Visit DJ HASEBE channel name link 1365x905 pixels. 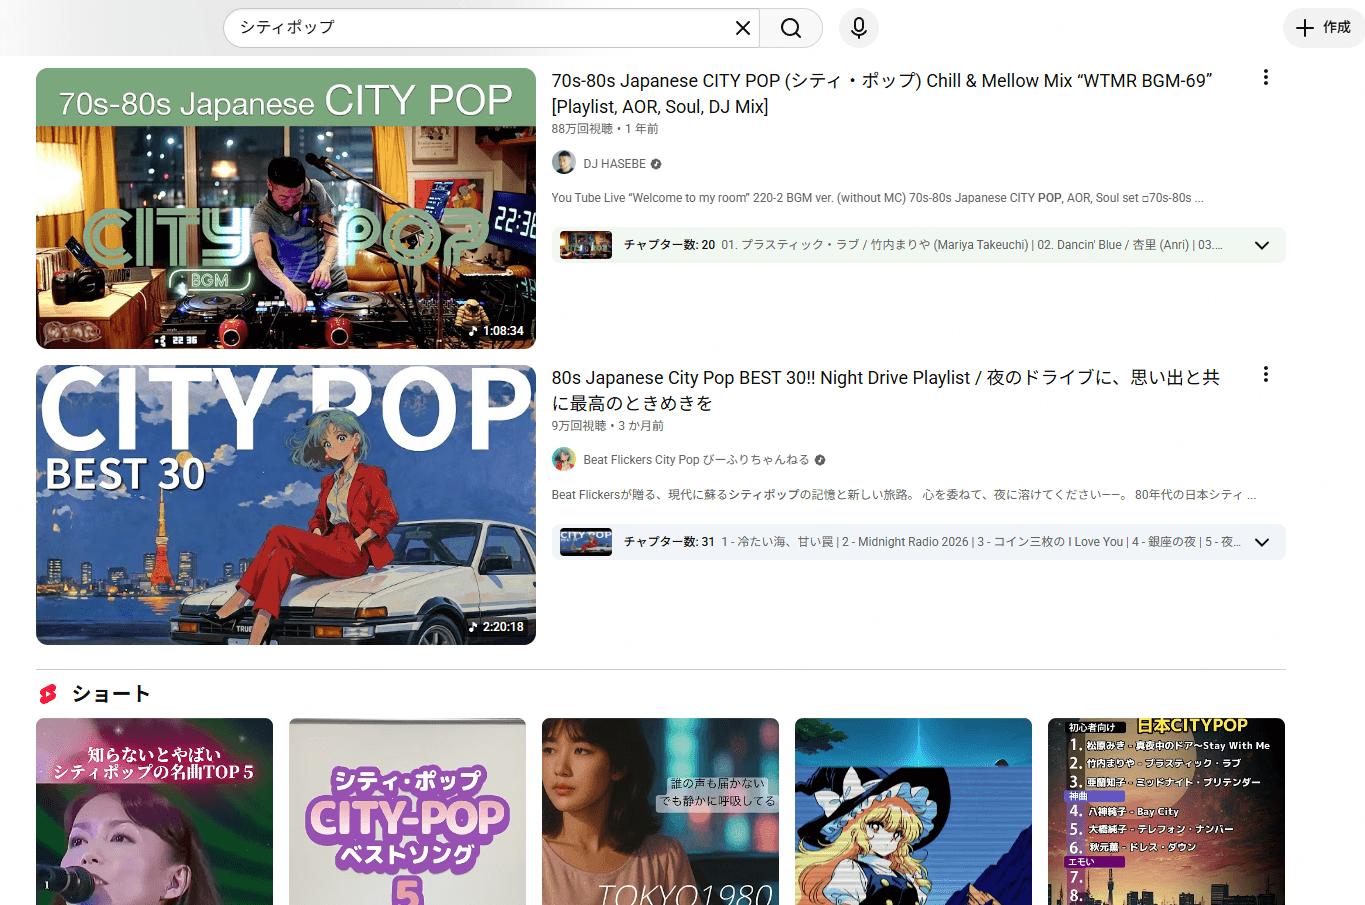pos(614,164)
